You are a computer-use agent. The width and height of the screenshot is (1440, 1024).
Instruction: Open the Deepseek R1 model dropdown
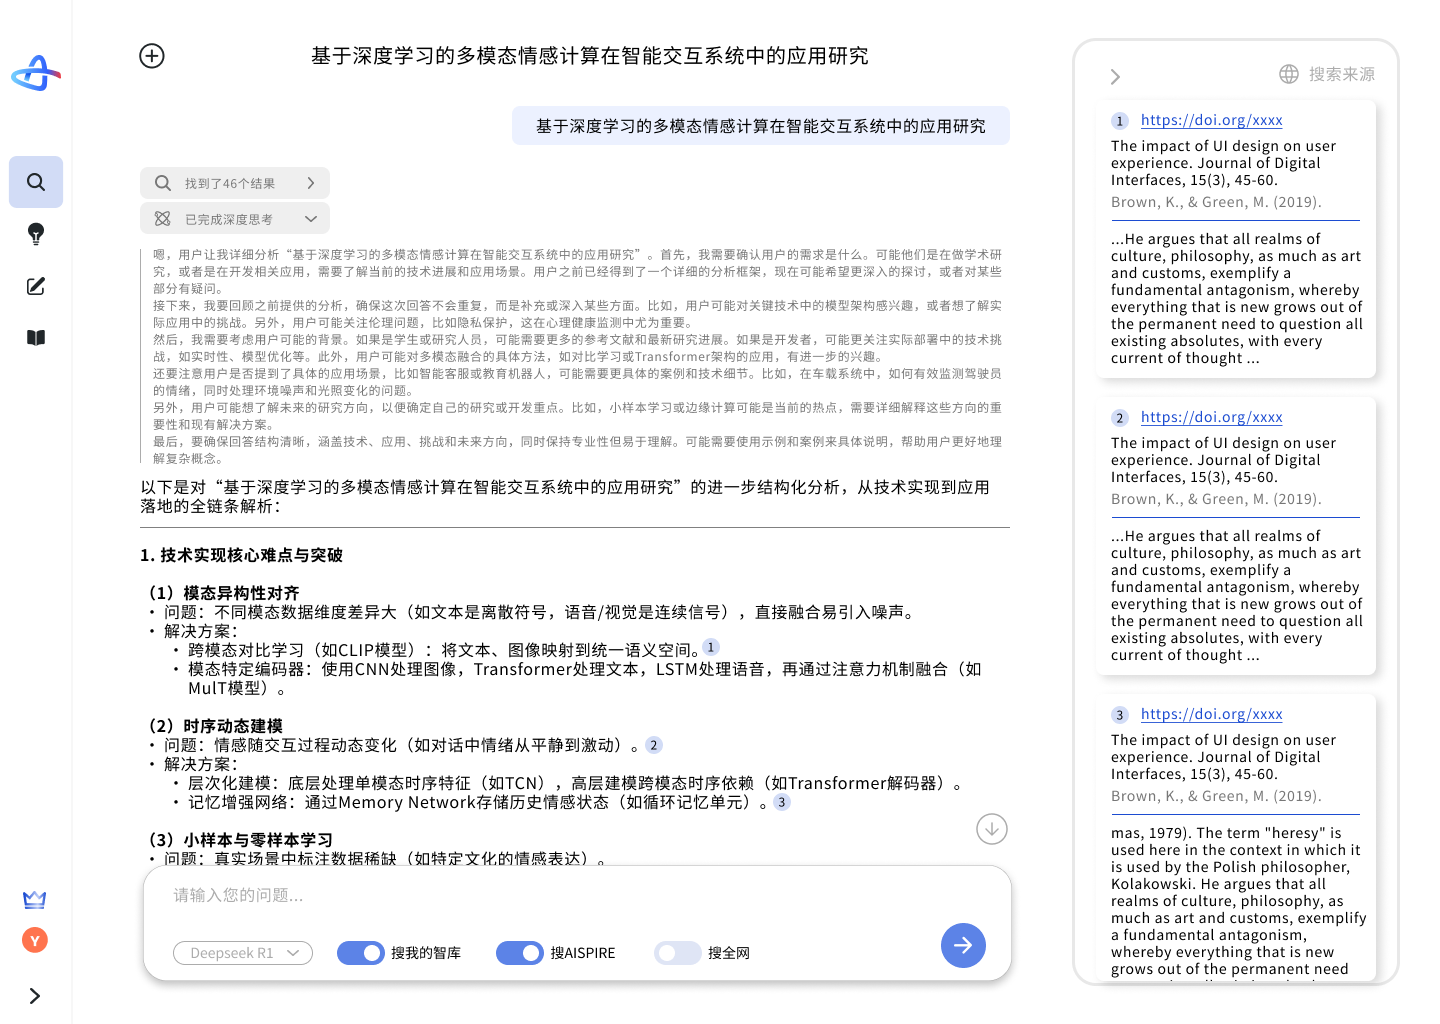243,953
